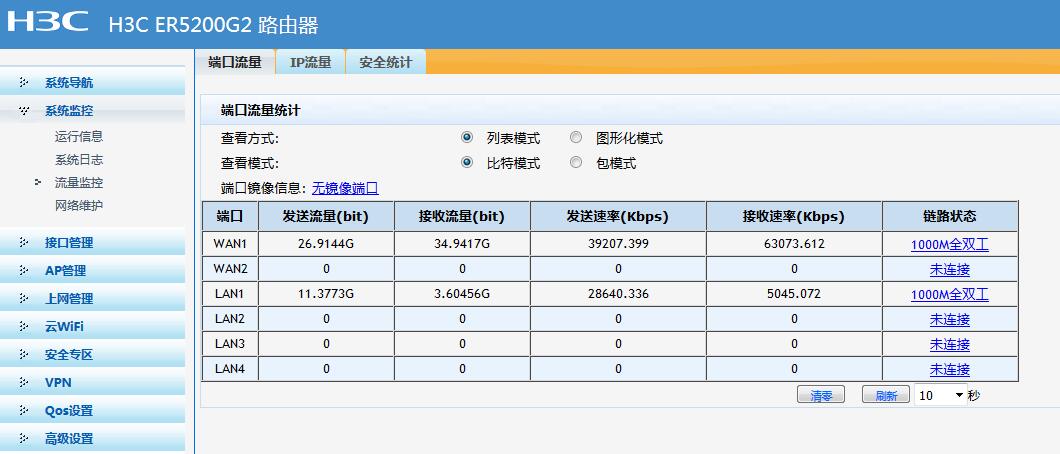Screen dimensions: 1060x454
Task: Click the 发送流量(bit) column header
Action: (x=327, y=216)
